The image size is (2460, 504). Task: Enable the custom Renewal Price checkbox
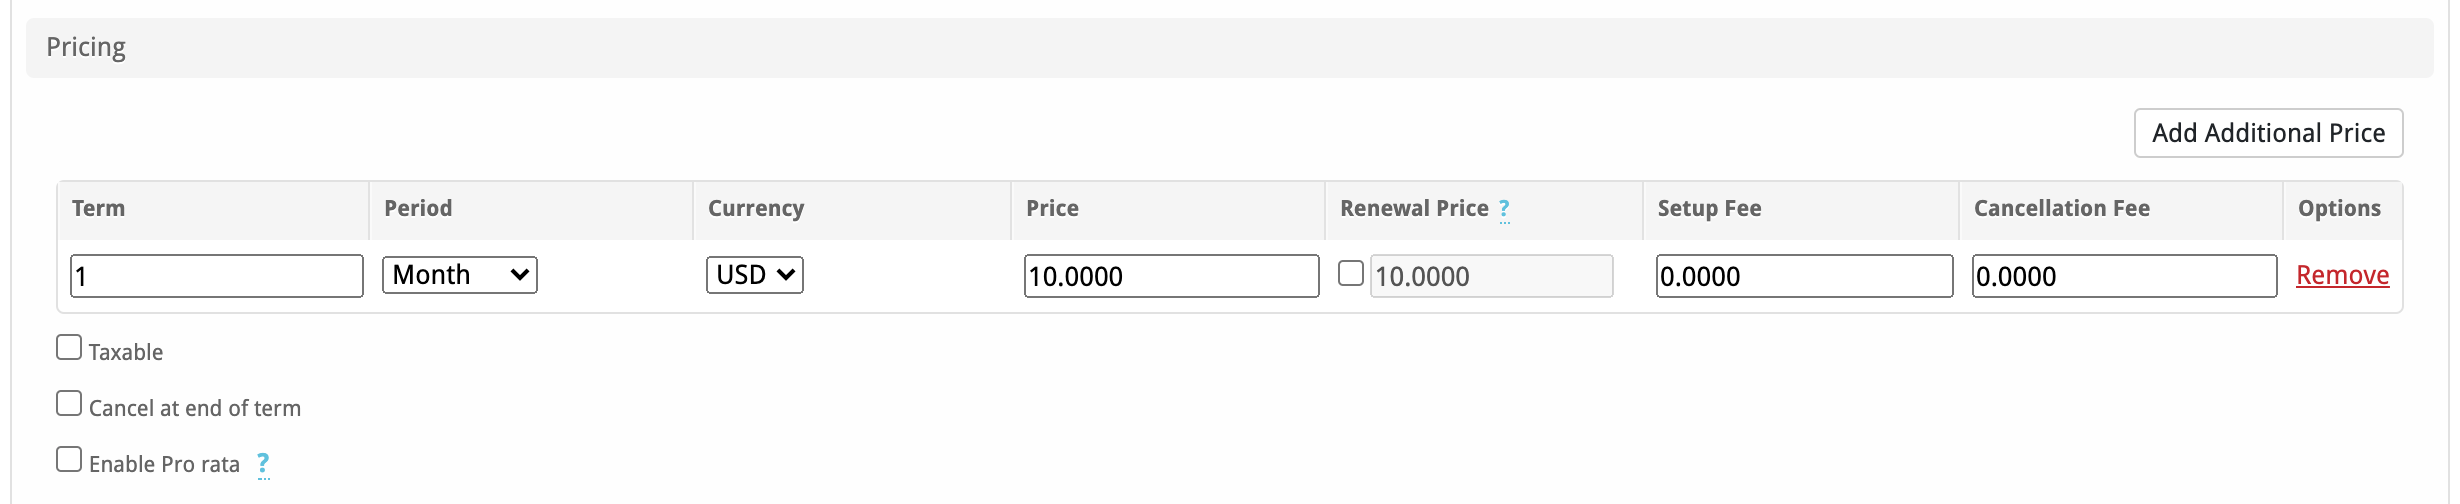coord(1351,274)
